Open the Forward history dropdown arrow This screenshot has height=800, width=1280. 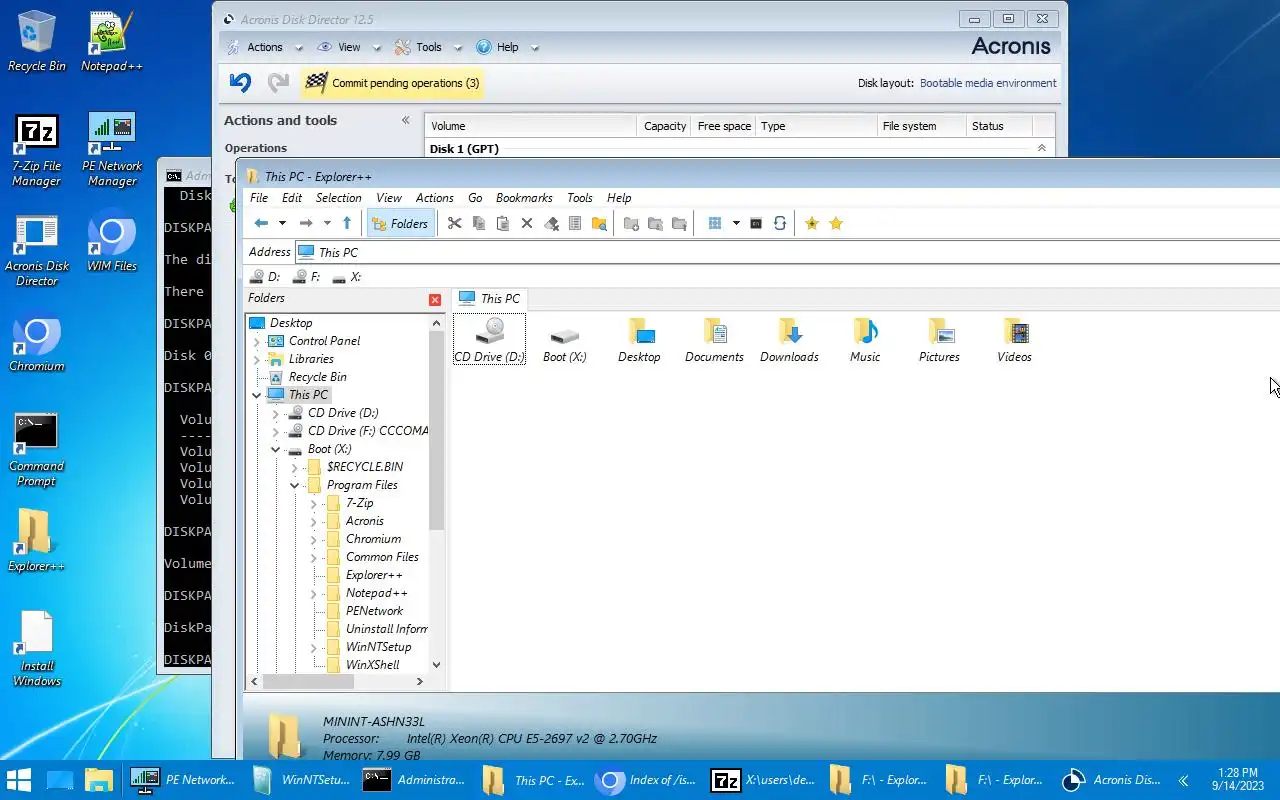327,223
